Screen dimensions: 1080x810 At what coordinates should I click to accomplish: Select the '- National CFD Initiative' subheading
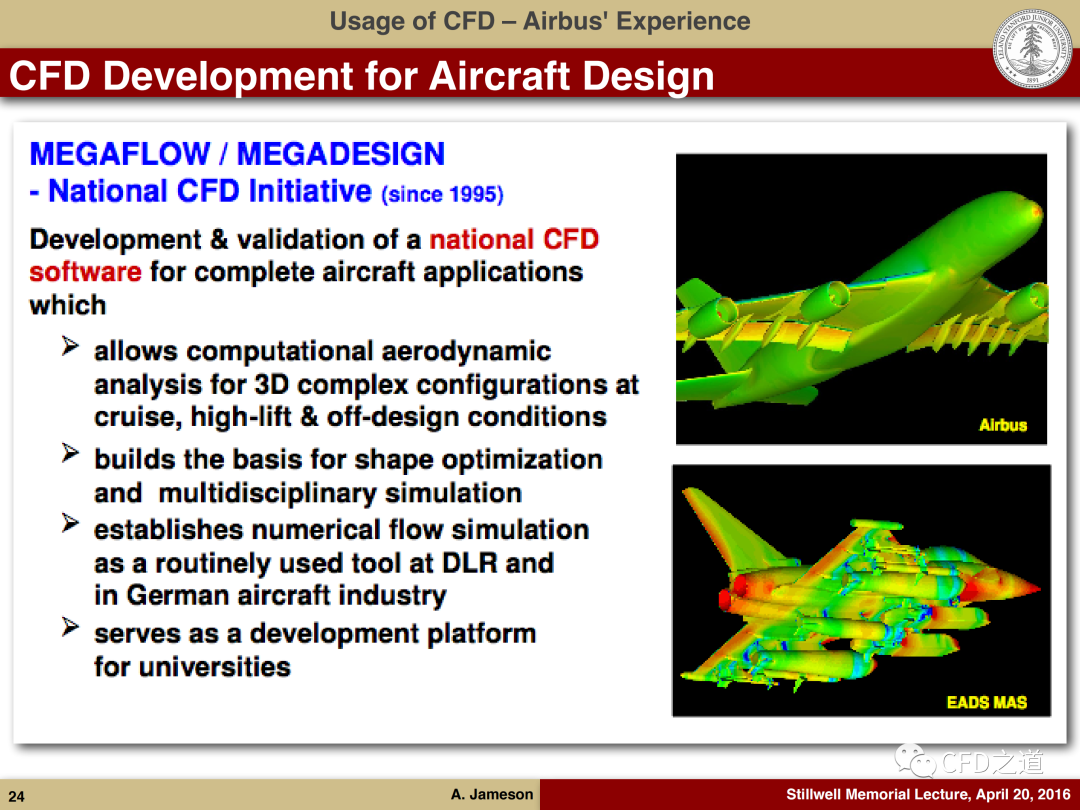pyautogui.click(x=201, y=191)
